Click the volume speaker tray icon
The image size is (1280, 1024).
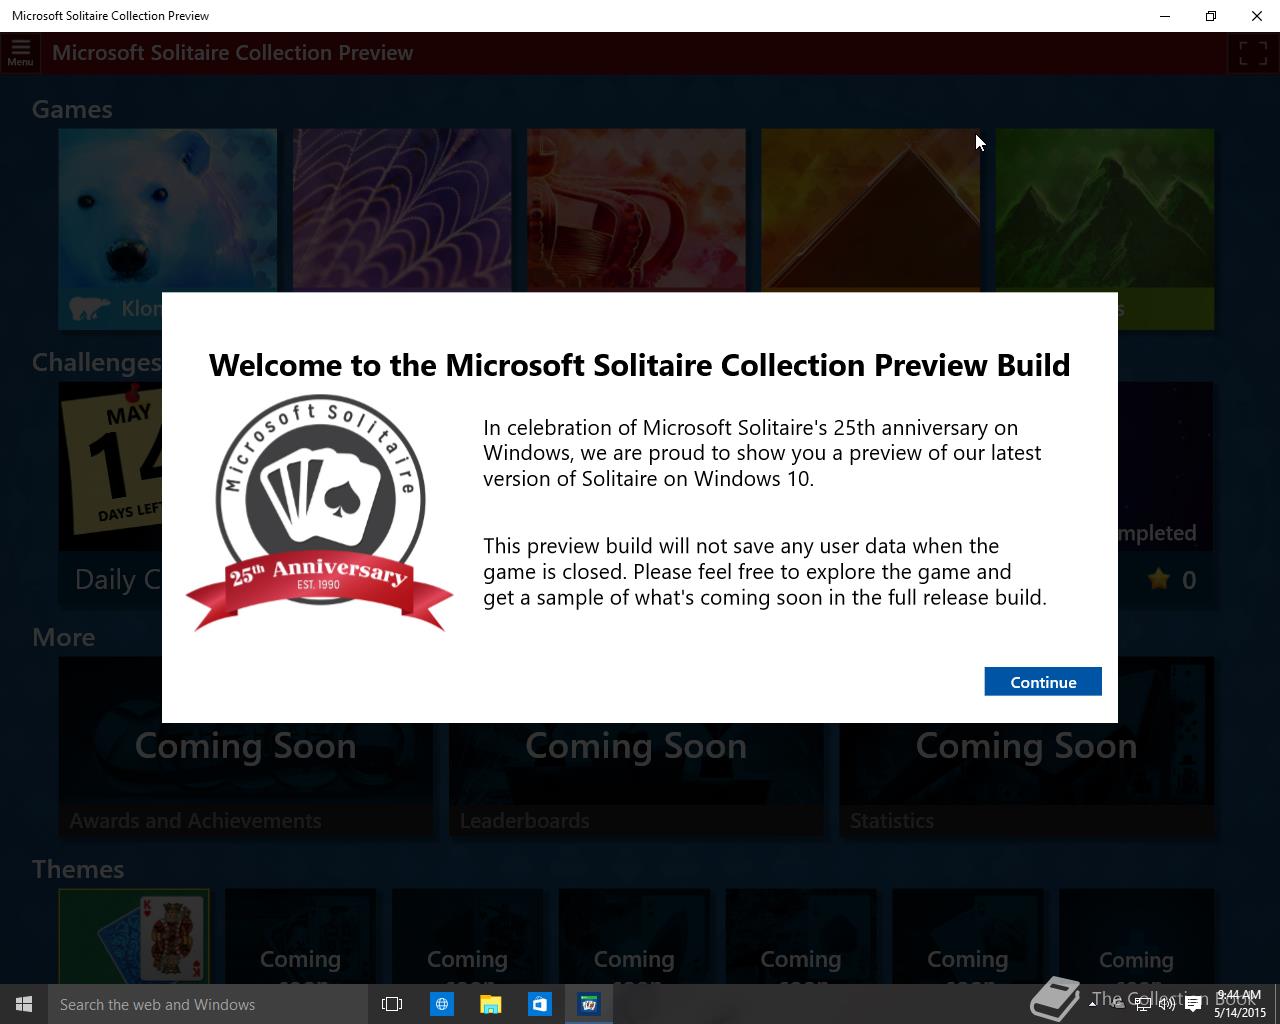pyautogui.click(x=1167, y=1004)
